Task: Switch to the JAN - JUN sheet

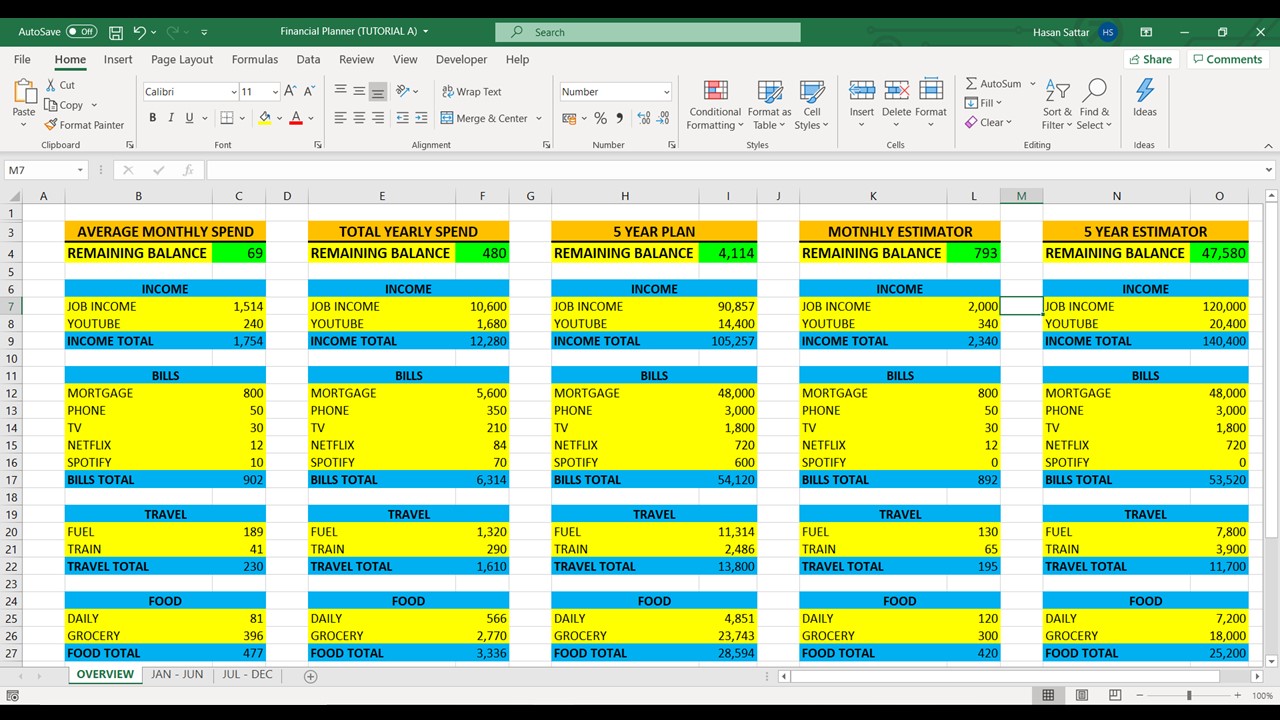Action: pyautogui.click(x=177, y=675)
